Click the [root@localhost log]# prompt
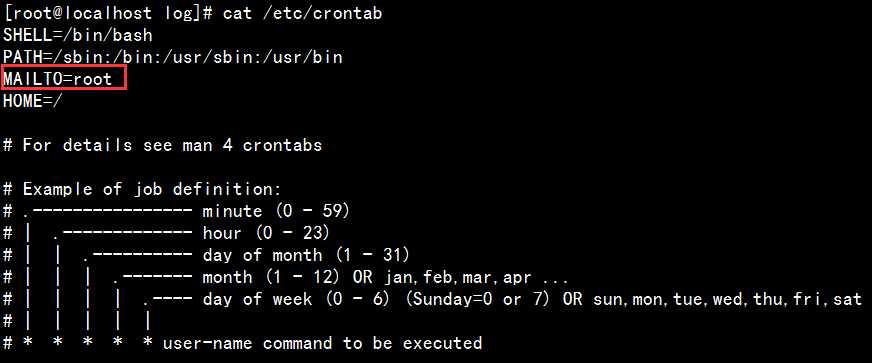The image size is (872, 363). pyautogui.click(x=108, y=13)
